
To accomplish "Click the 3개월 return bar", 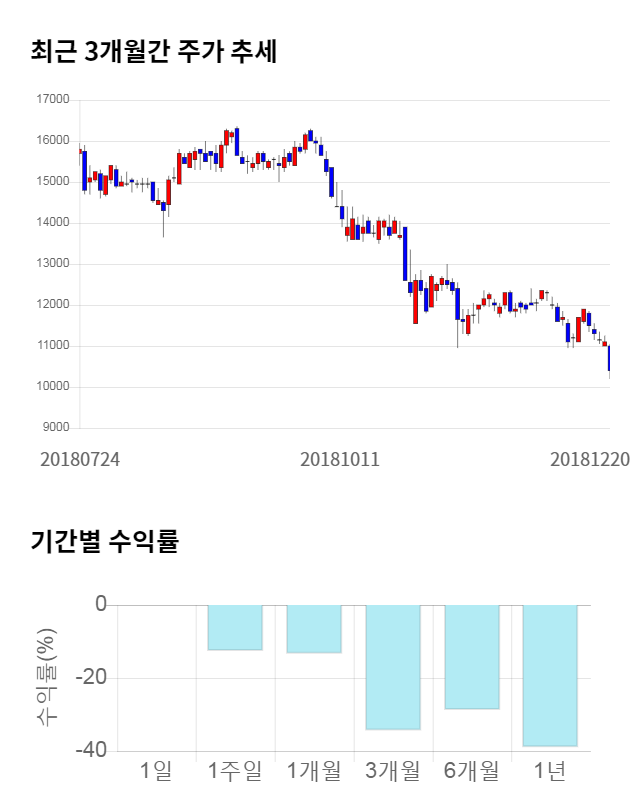I will 393,667.
